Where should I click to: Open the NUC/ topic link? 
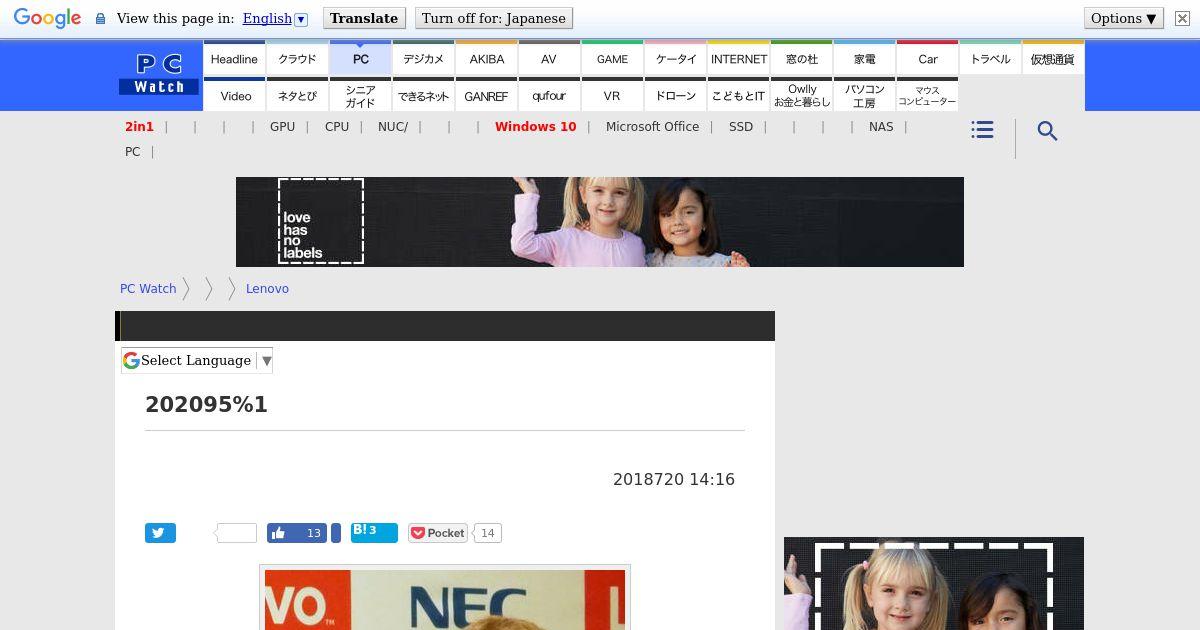click(393, 126)
